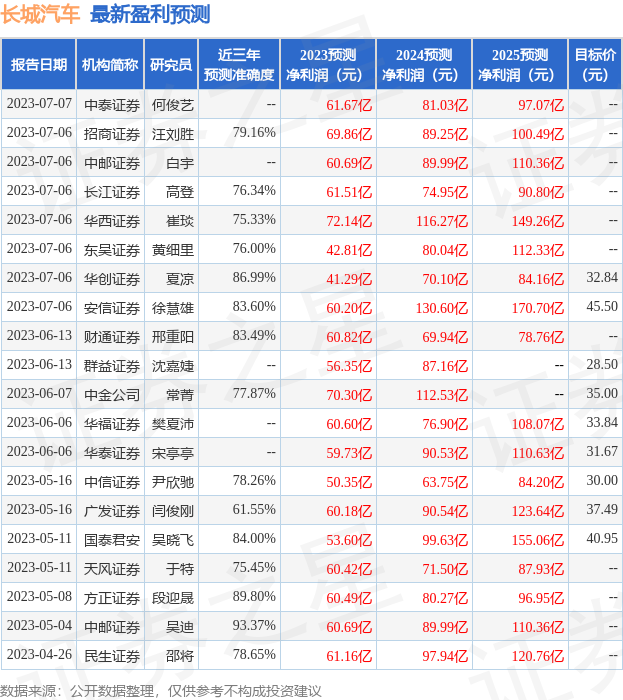623x700 pixels.
Task: Click analyst name 汪刘胜
Action: [x=173, y=134]
